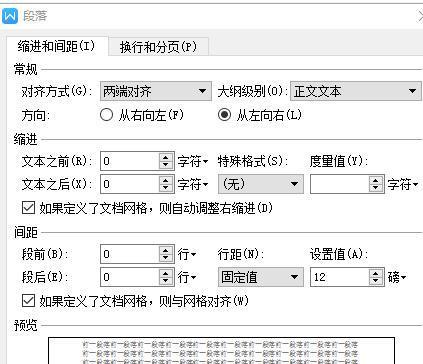423x364 pixels.
Task: Click the 设置值(A) field showing 12
Action: [339, 277]
